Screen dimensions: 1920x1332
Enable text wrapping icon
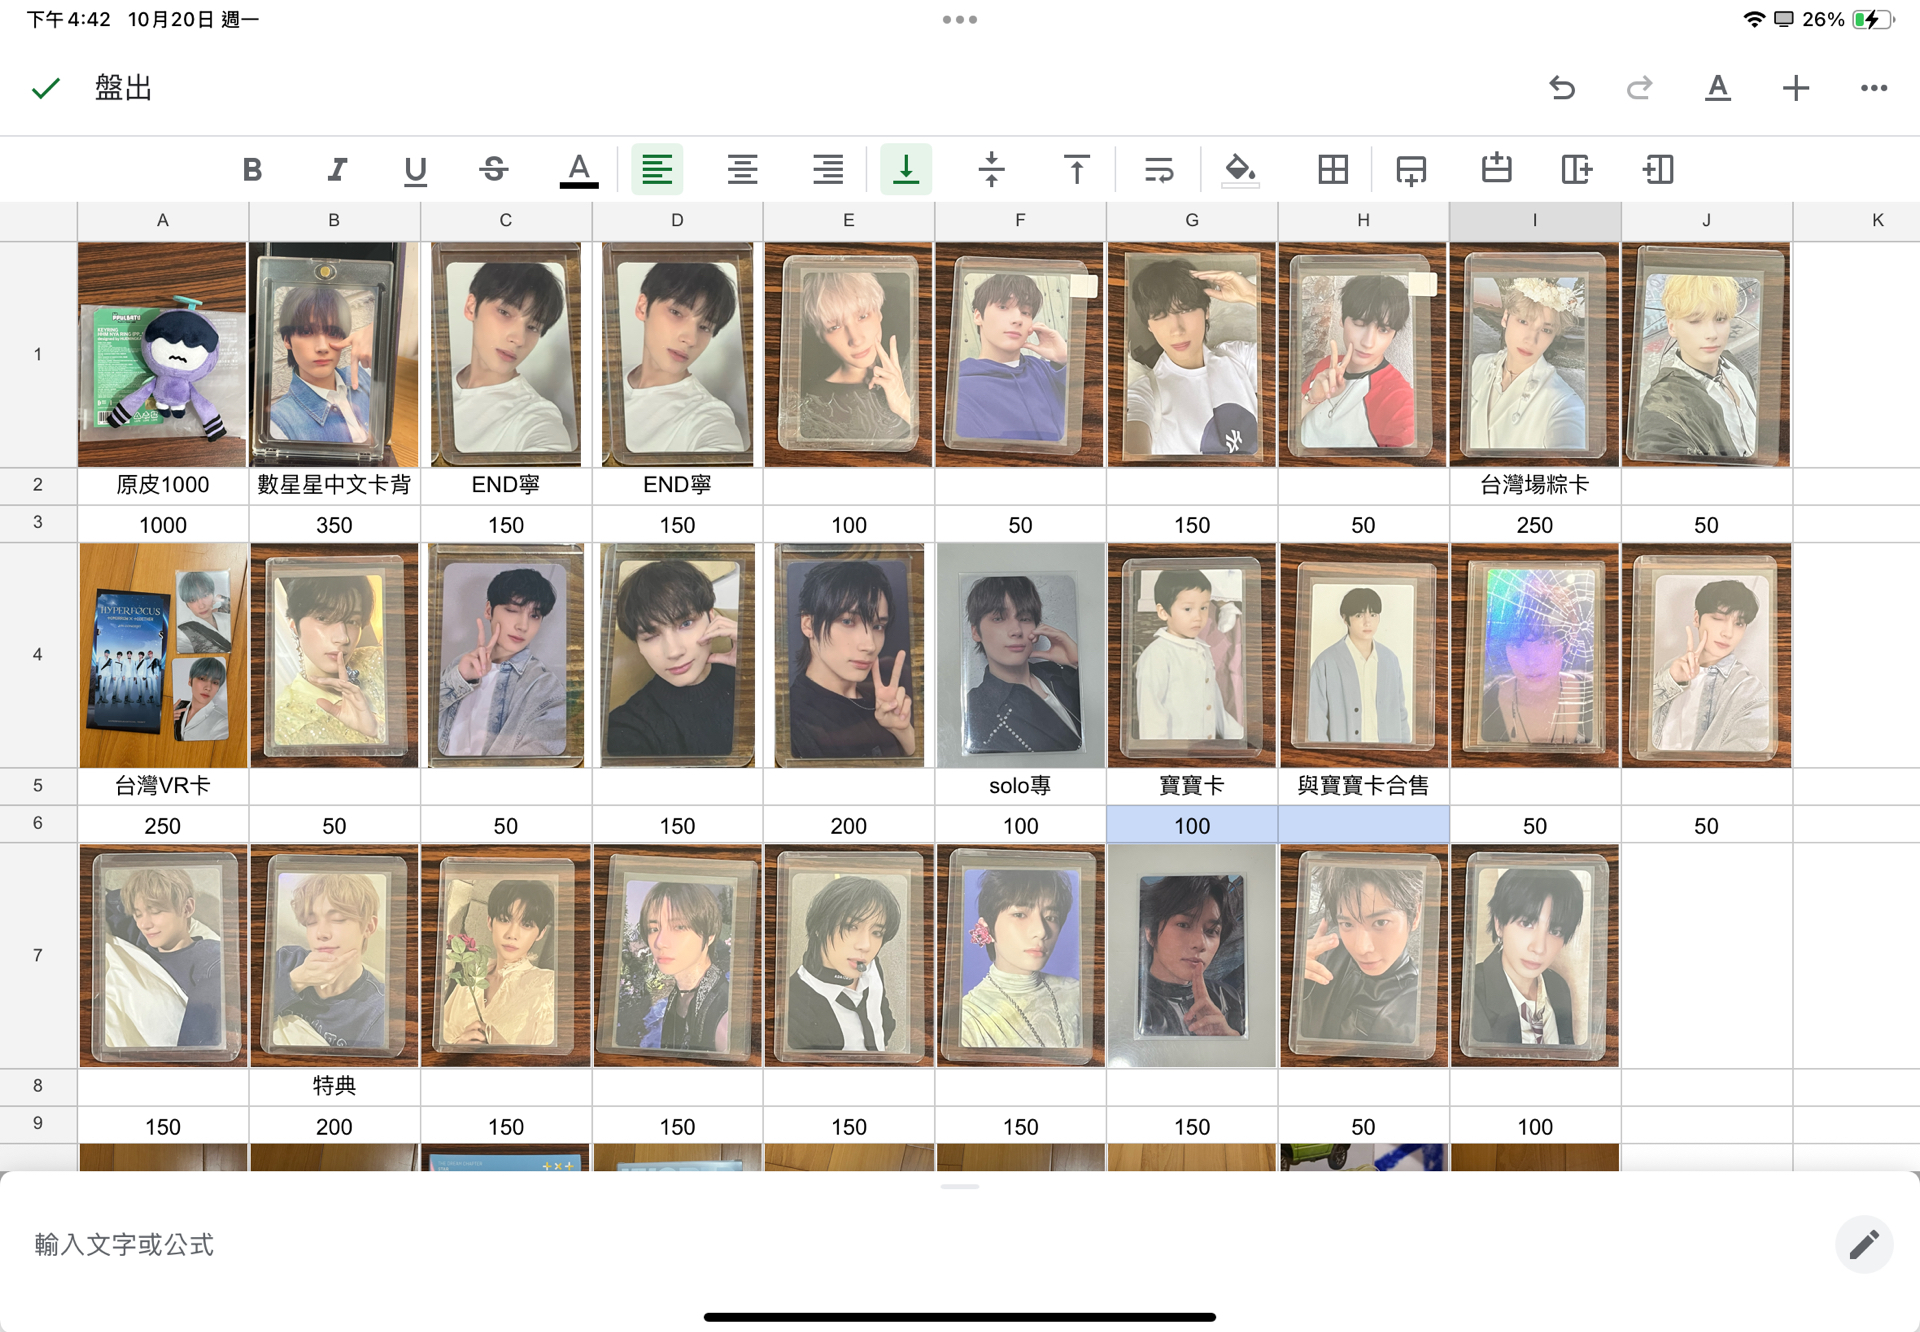tap(1159, 169)
